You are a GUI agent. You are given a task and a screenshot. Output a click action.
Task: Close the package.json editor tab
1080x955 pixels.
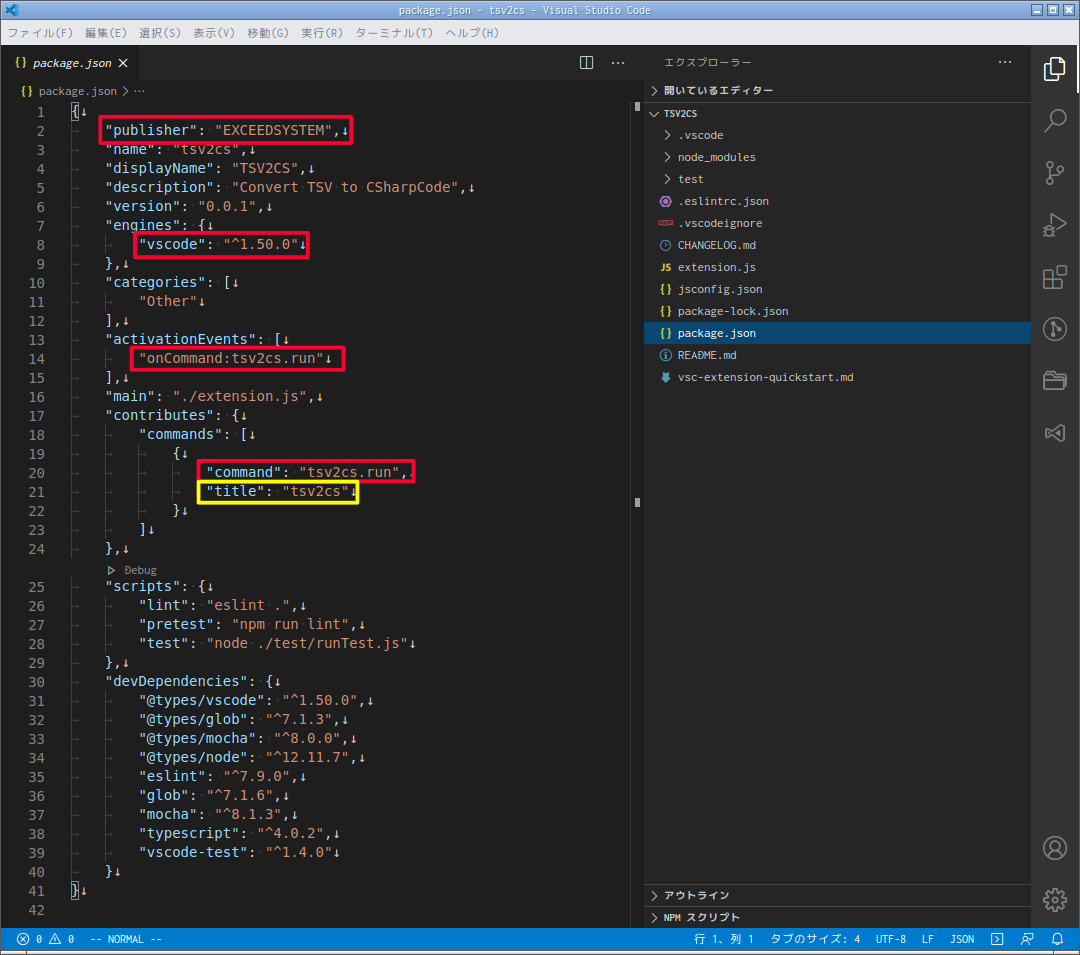[123, 63]
